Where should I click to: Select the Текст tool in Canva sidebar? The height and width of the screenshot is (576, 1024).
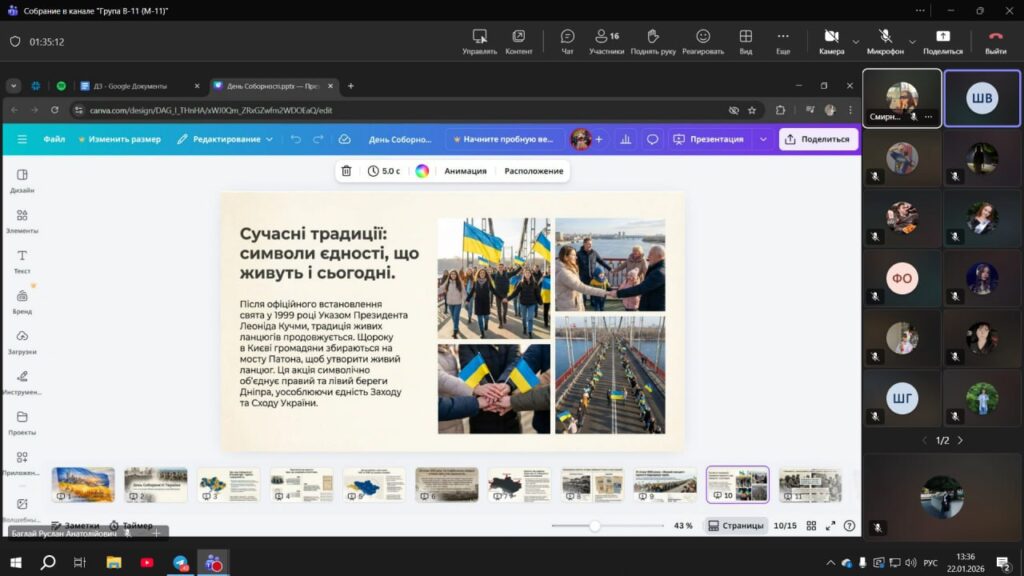coord(22,262)
